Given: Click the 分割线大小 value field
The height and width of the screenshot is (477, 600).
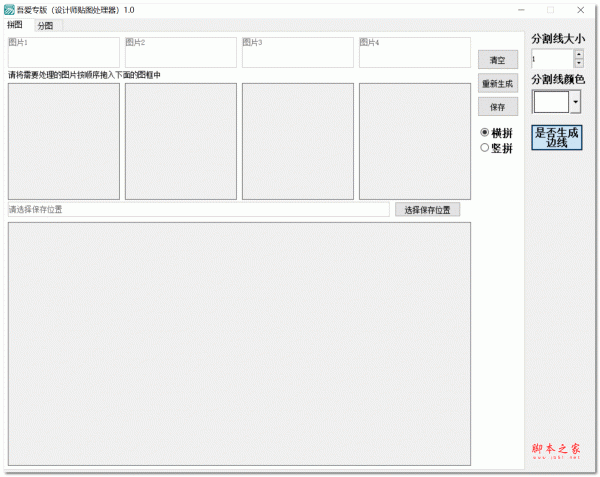Looking at the screenshot, I should point(552,59).
